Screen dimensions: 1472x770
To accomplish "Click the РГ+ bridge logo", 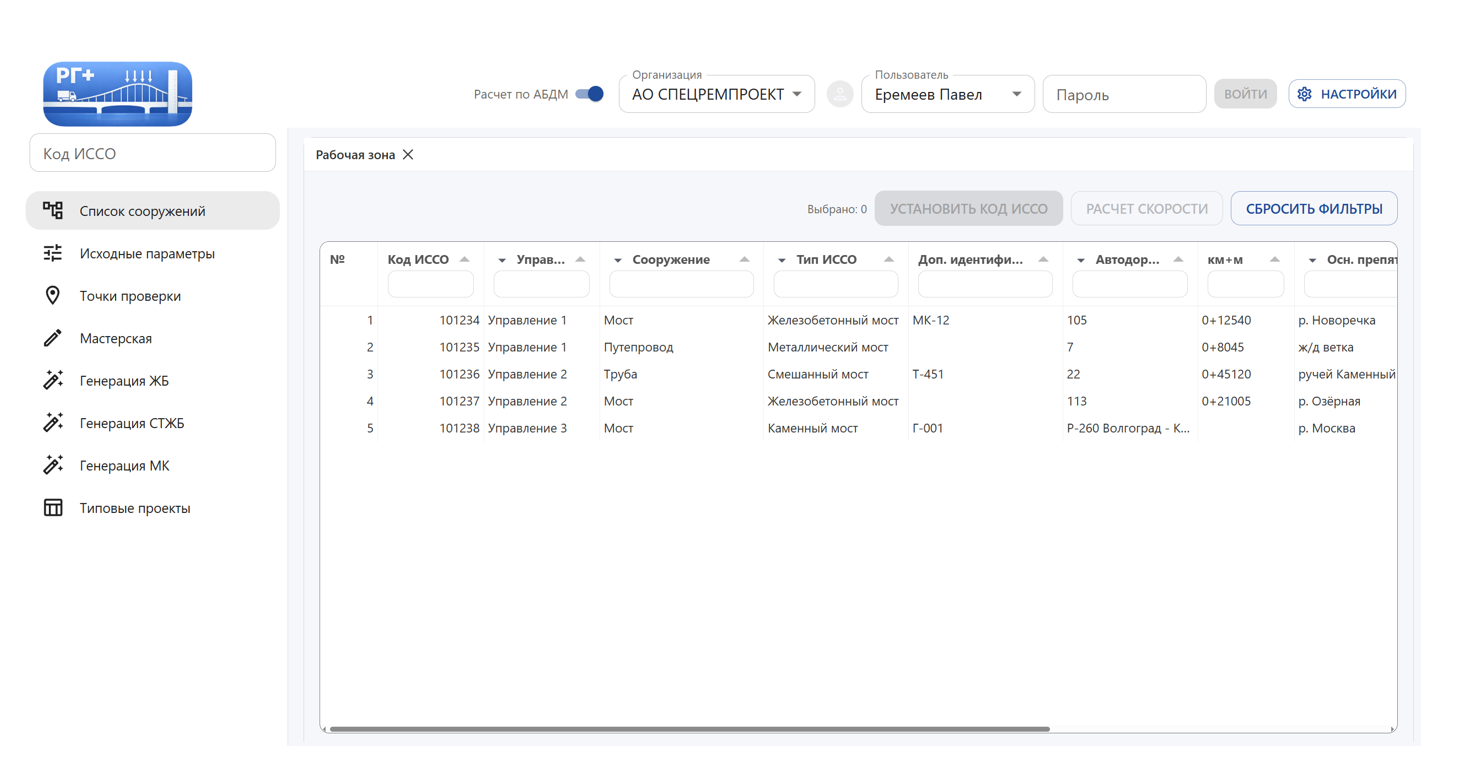I will tap(117, 94).
